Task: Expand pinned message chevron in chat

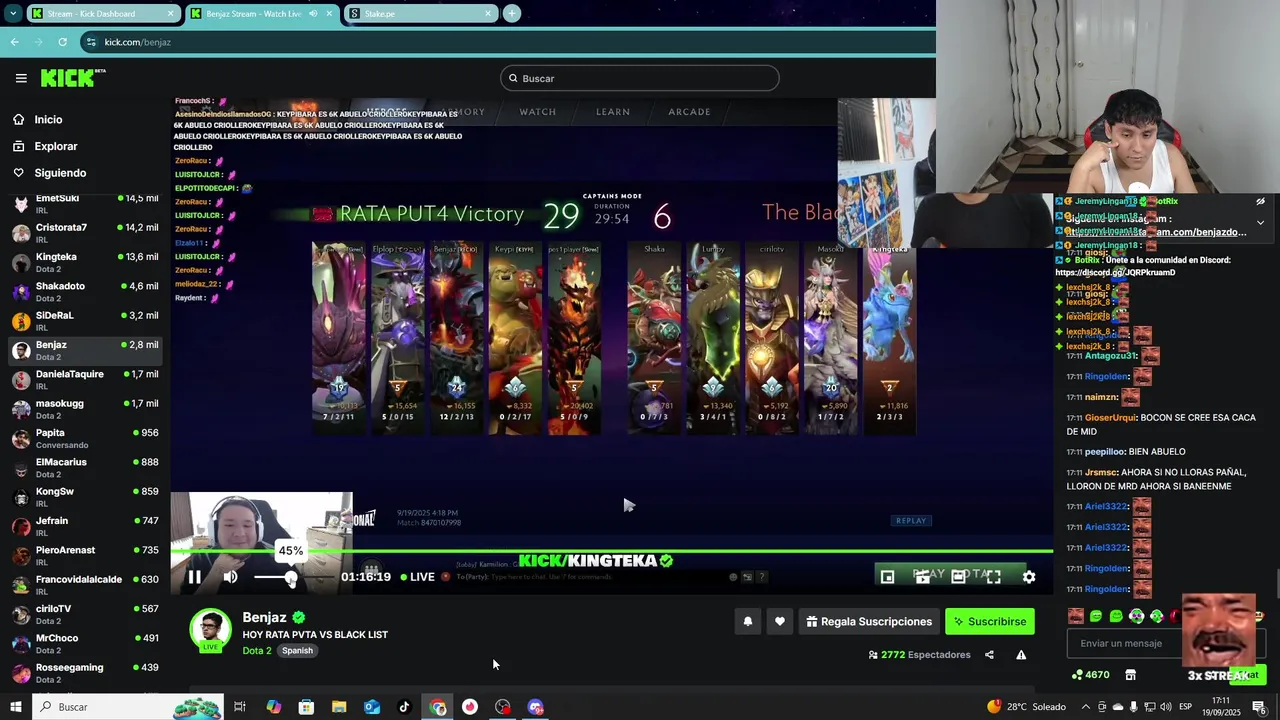Action: (1260, 222)
